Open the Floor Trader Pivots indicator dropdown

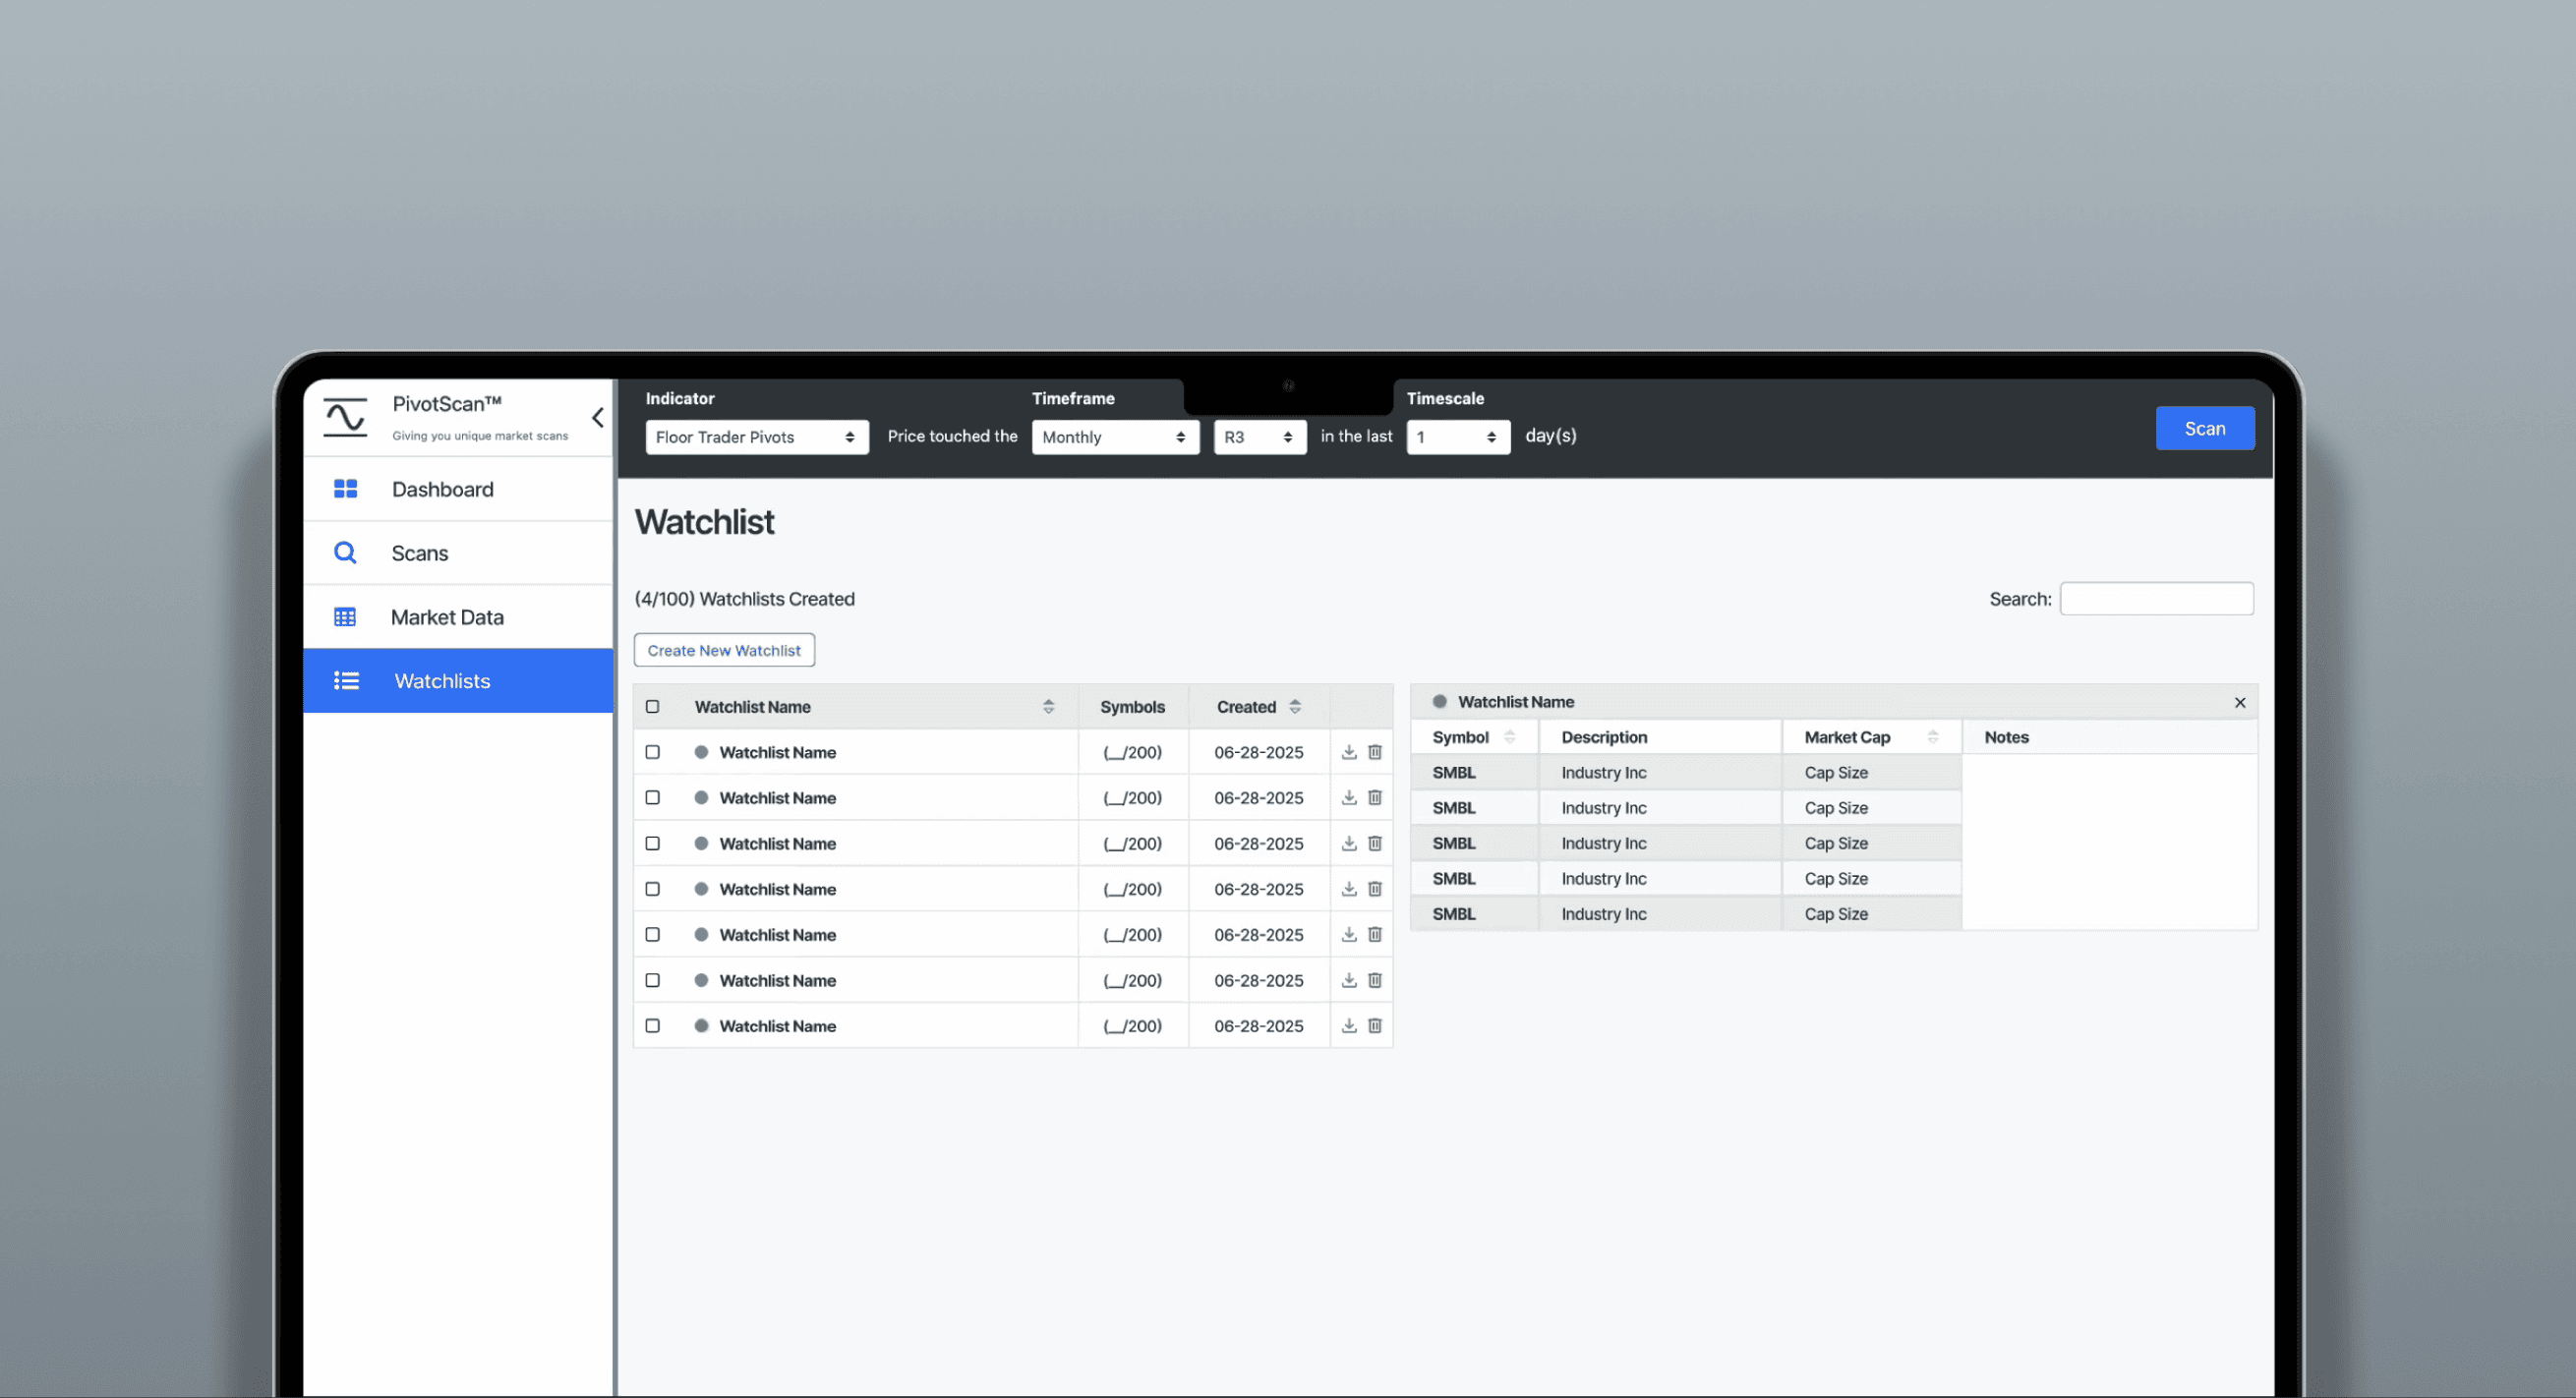point(757,437)
